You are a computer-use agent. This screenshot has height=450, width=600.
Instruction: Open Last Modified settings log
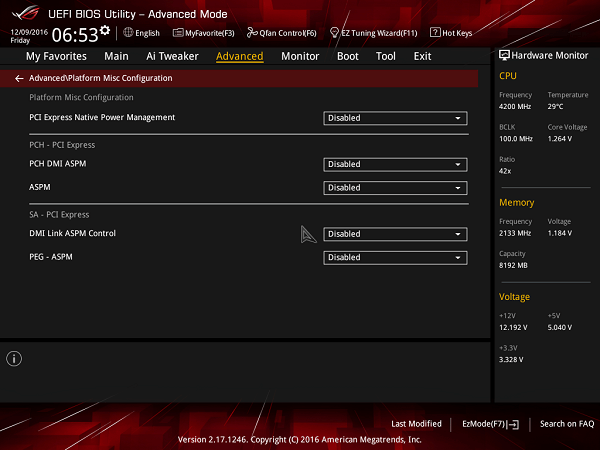(416, 424)
